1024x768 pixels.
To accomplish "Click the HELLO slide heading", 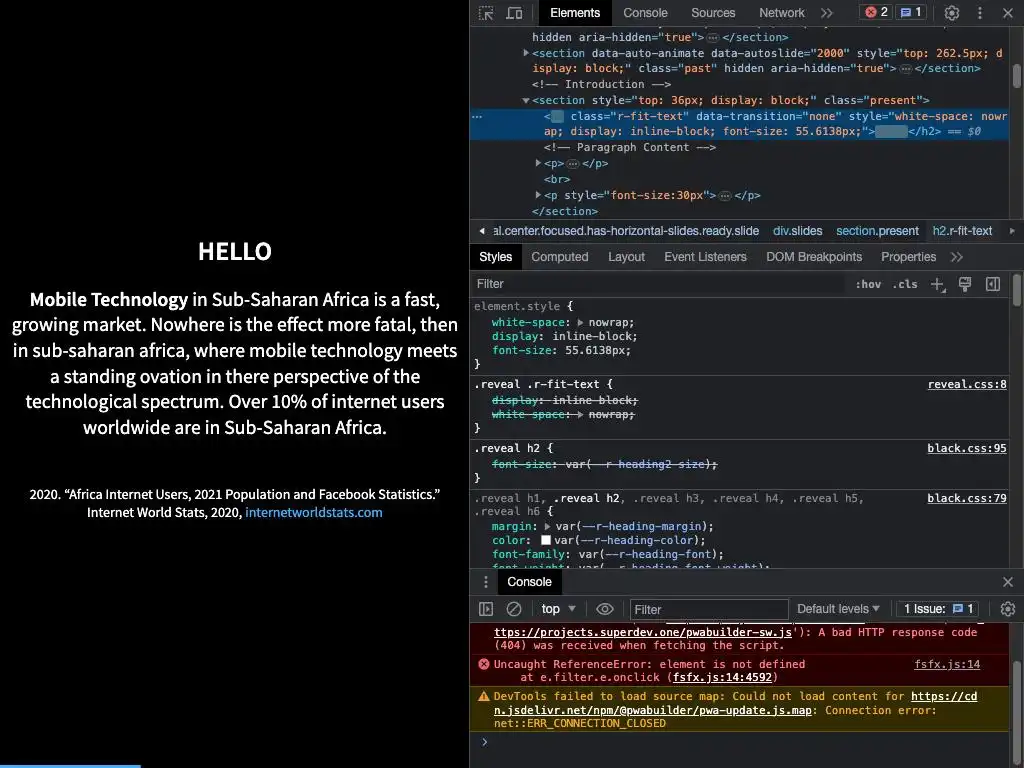I will [234, 251].
